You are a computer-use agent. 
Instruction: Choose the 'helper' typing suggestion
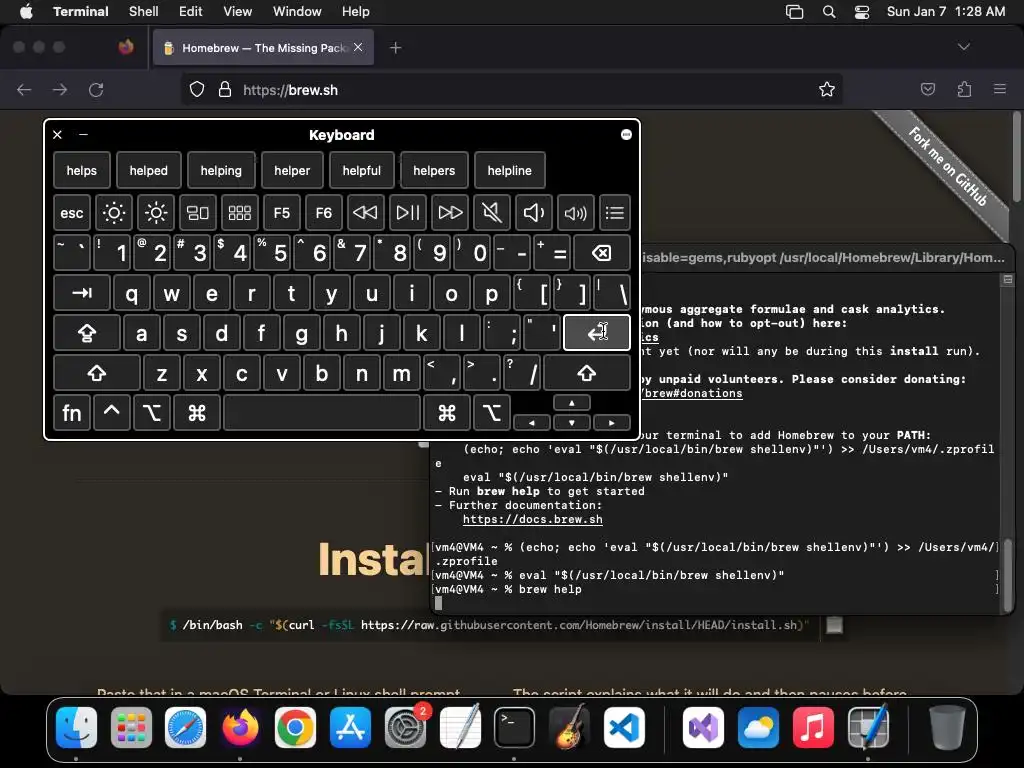pos(292,170)
